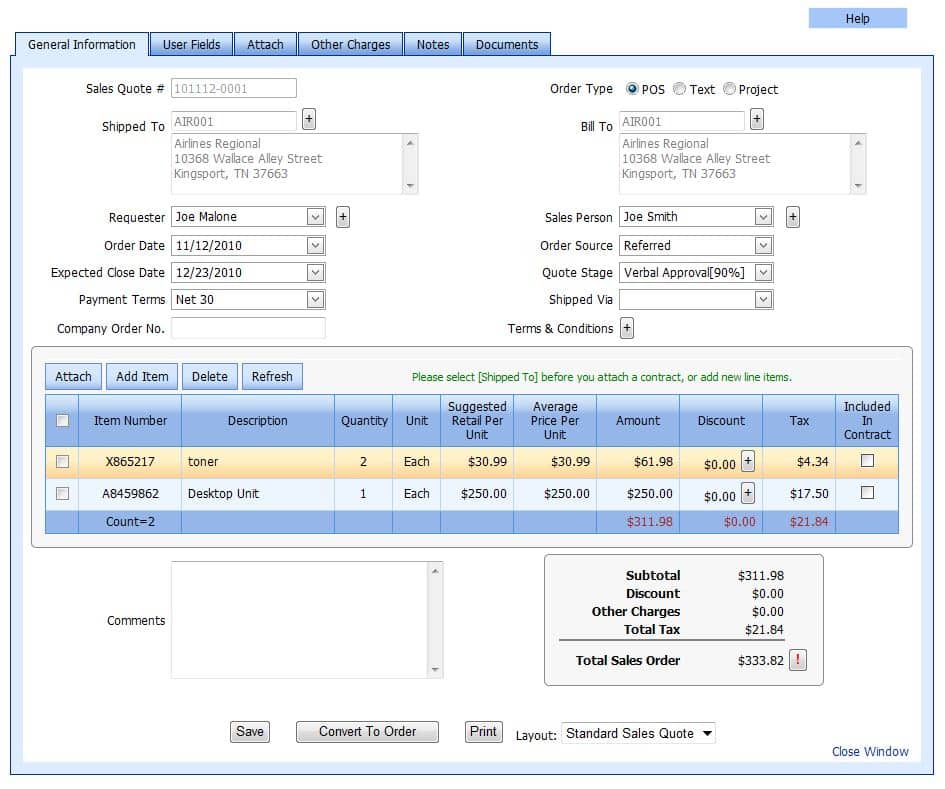Click the plus icon next to Bill To

[x=757, y=119]
